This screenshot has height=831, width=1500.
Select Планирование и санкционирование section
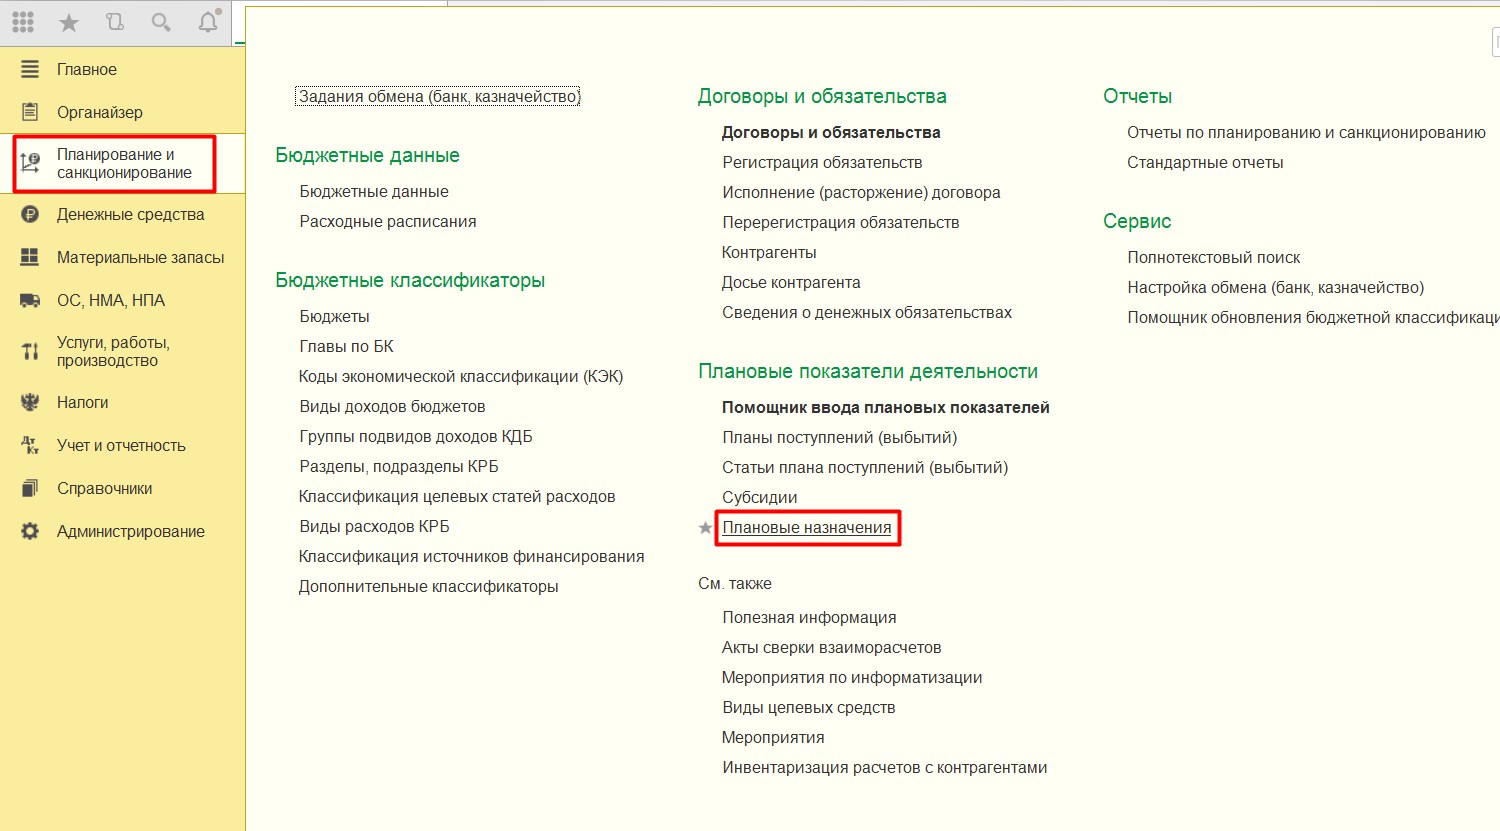click(x=122, y=163)
